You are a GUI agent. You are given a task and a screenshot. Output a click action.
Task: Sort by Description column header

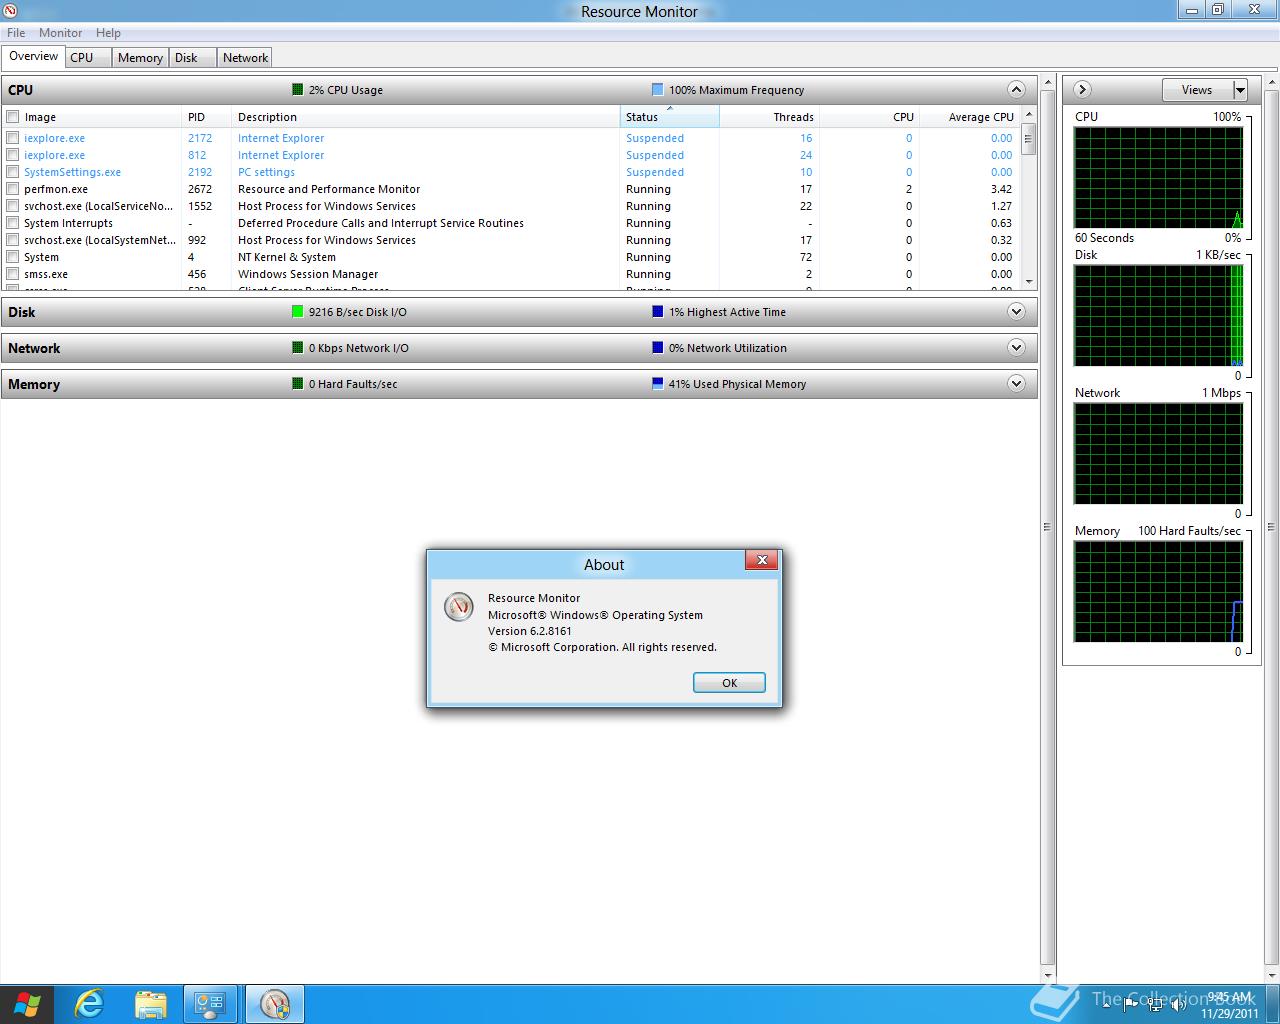[426, 117]
